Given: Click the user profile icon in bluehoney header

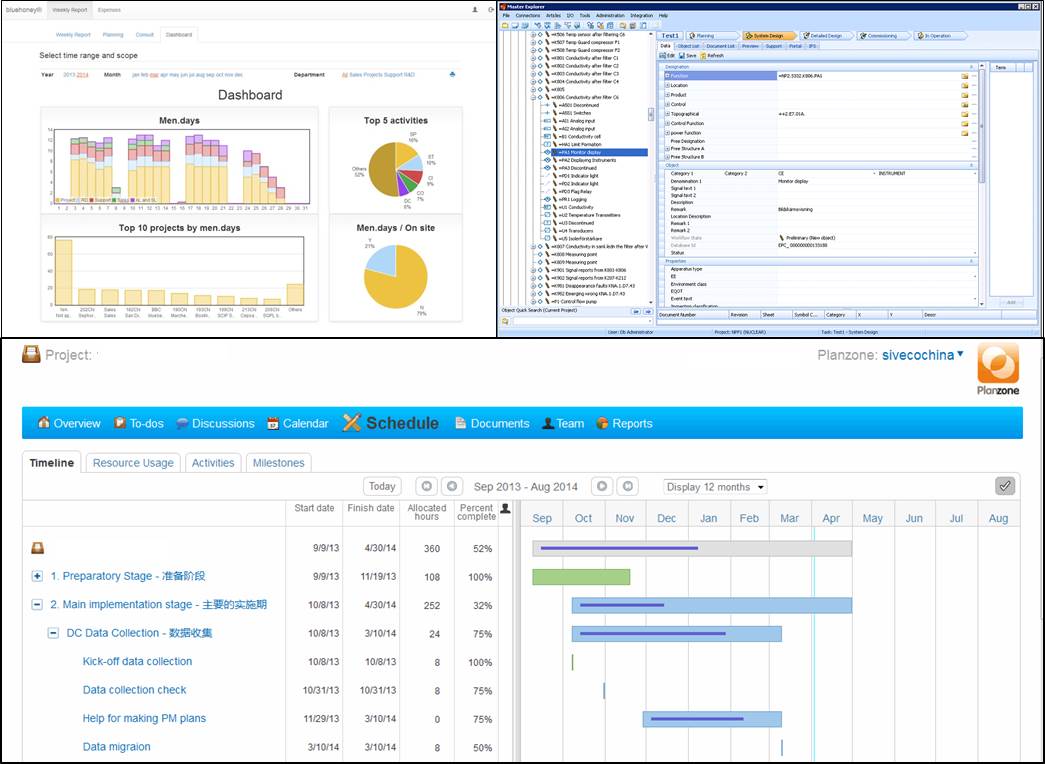Looking at the screenshot, I should [x=475, y=10].
